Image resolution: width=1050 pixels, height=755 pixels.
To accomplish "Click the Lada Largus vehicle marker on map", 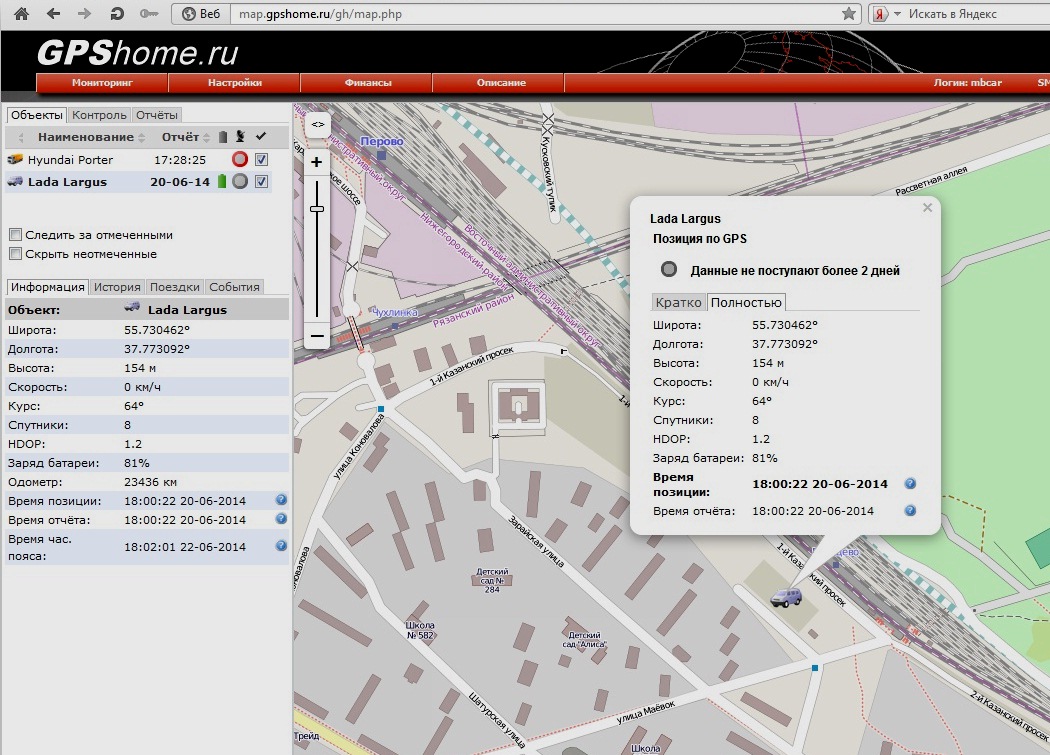I will [x=785, y=597].
